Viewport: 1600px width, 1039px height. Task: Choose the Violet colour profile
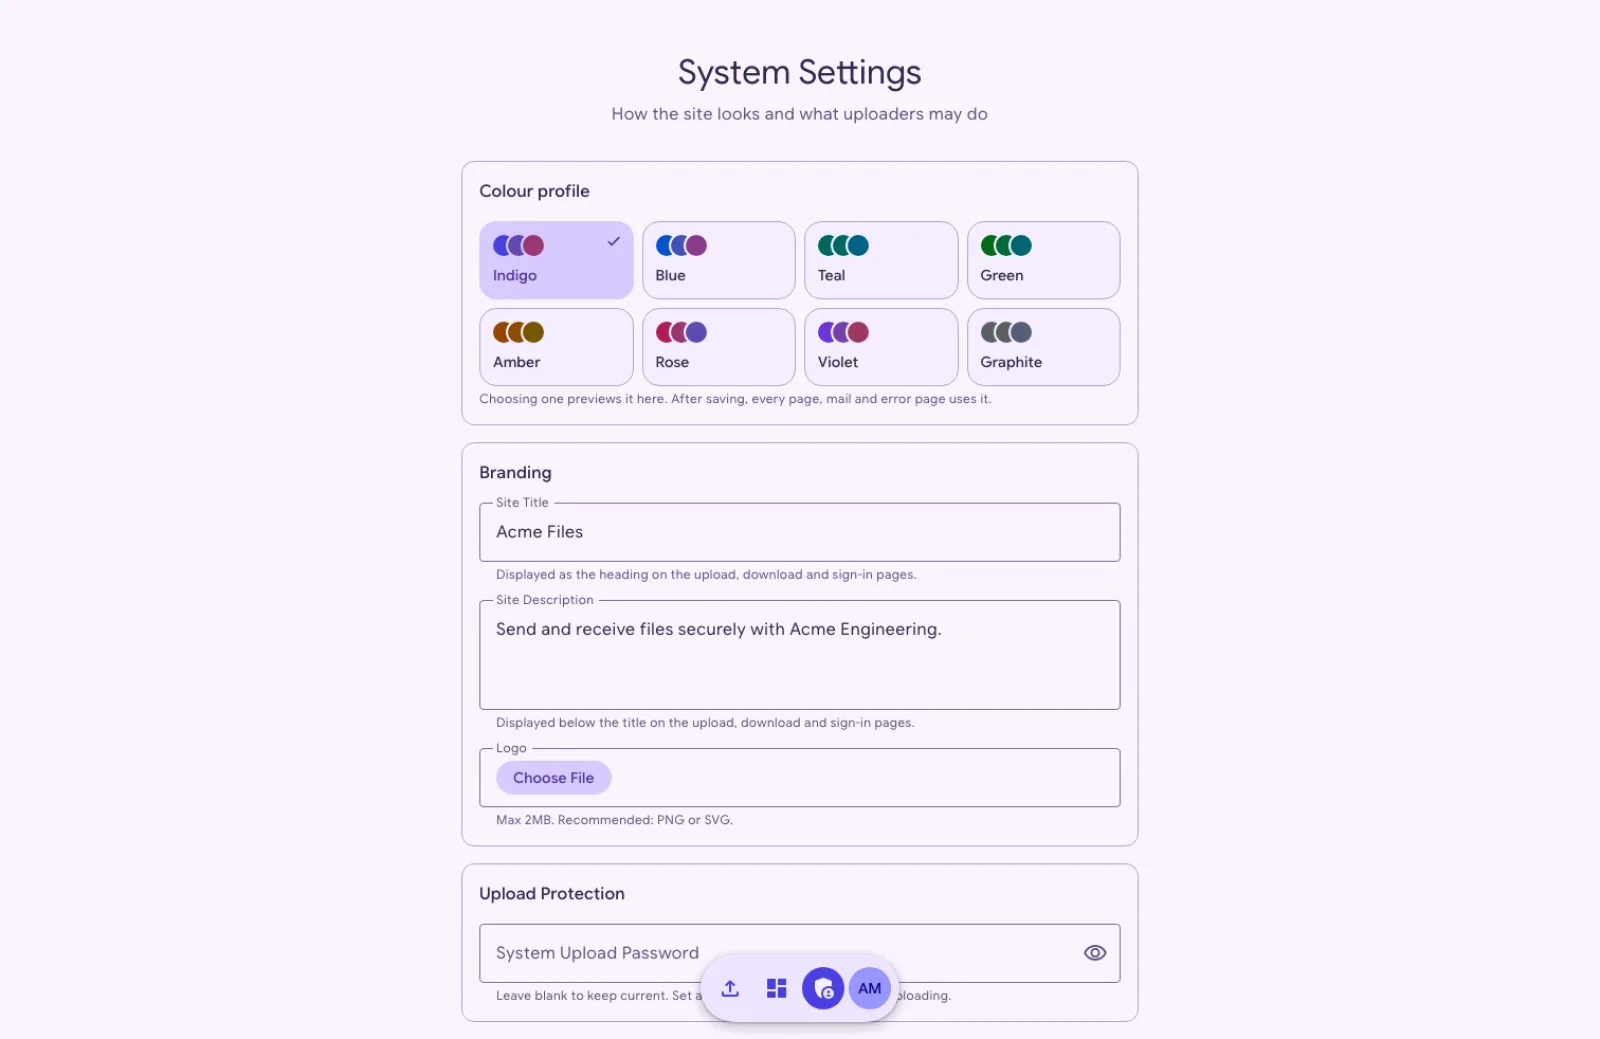pos(881,347)
